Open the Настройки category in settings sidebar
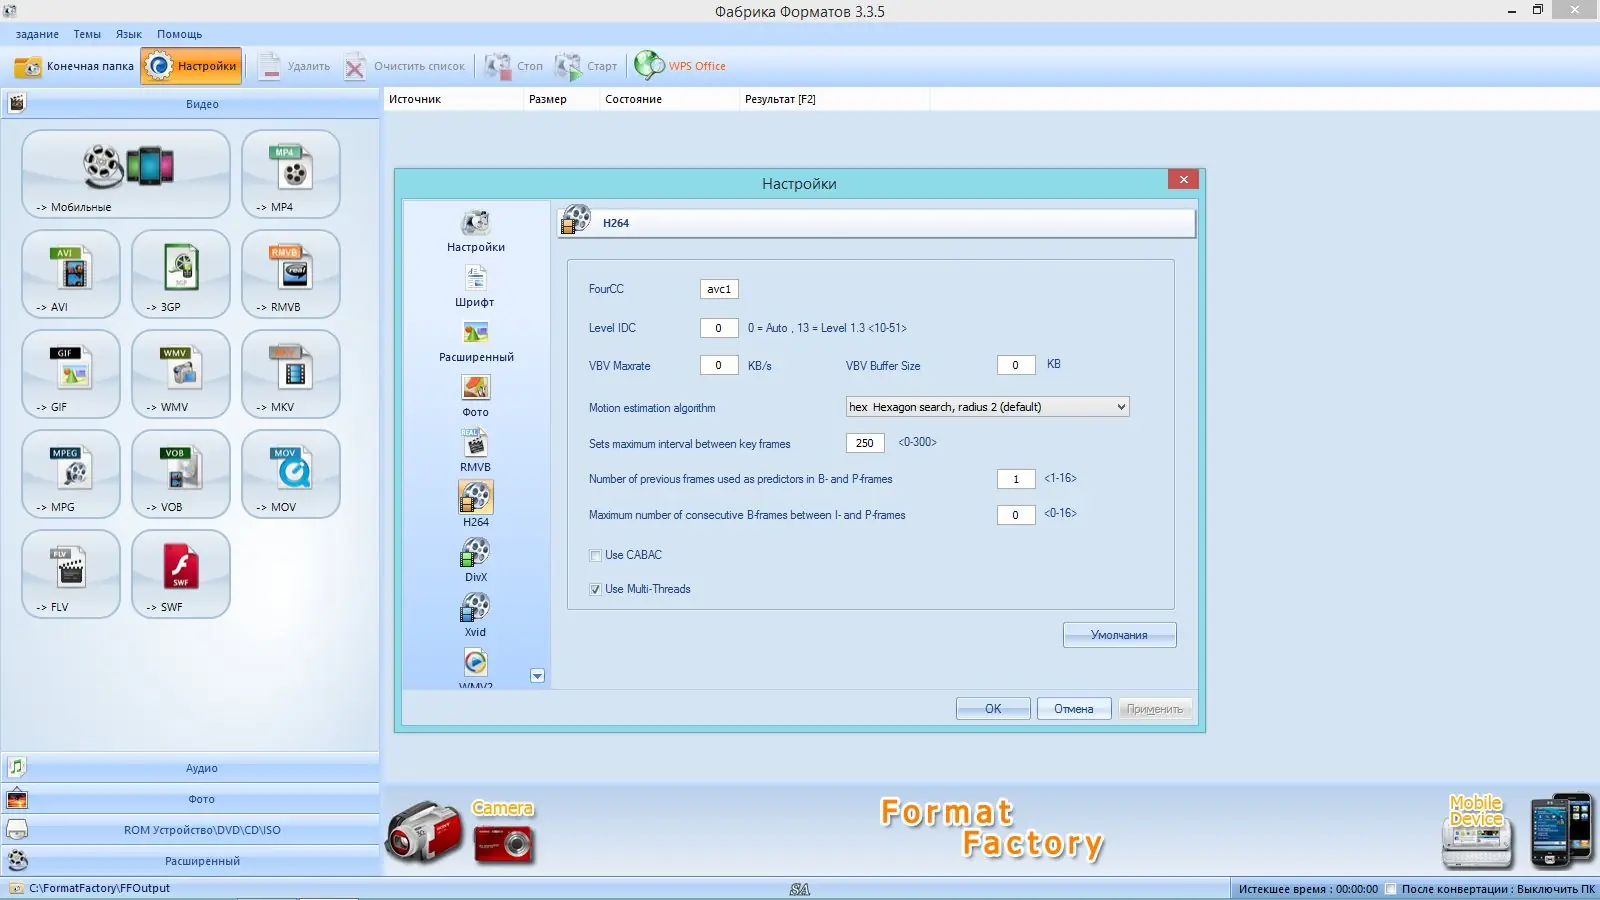Image resolution: width=1600 pixels, height=900 pixels. pos(476,231)
